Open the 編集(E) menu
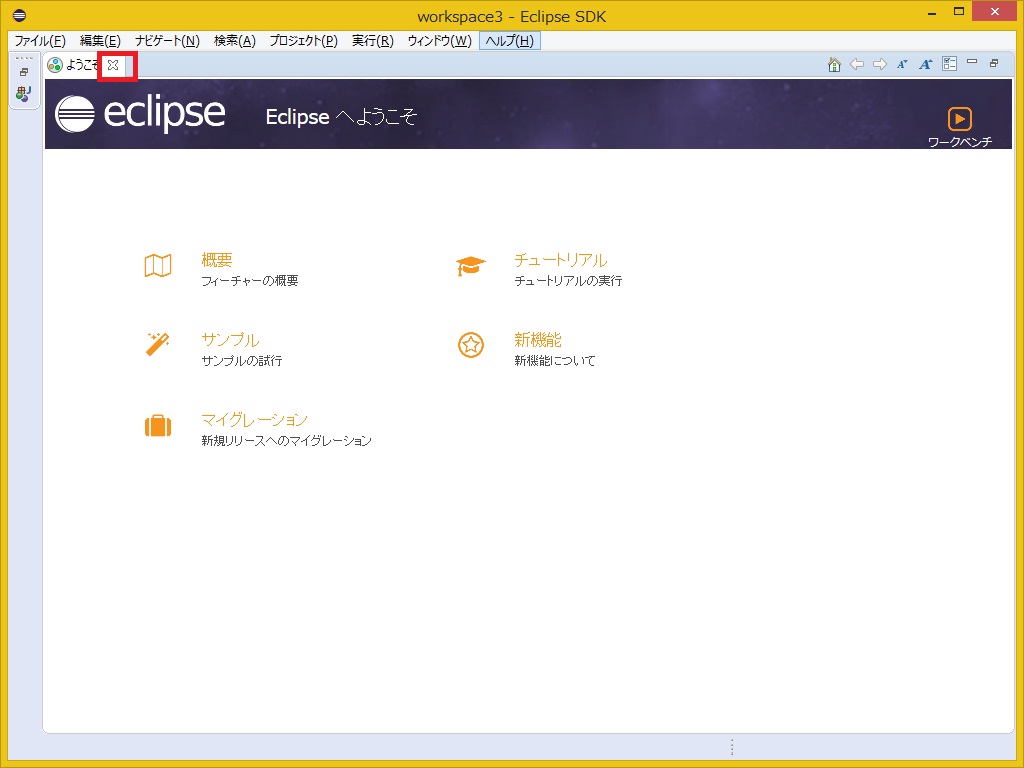The width and height of the screenshot is (1024, 768). [x=100, y=41]
